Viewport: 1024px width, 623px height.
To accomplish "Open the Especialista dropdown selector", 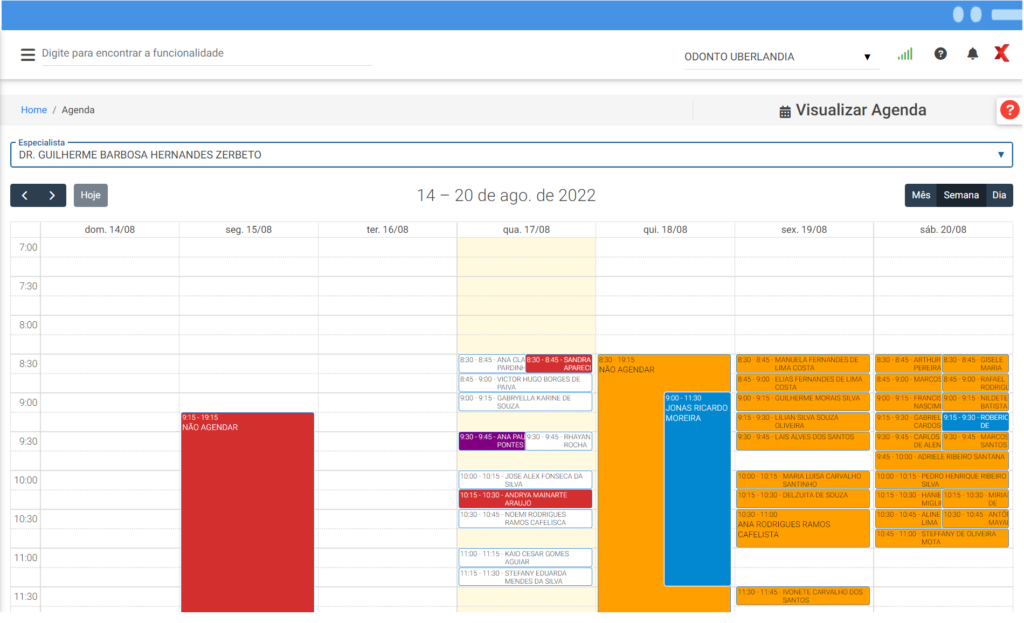I will coord(511,155).
